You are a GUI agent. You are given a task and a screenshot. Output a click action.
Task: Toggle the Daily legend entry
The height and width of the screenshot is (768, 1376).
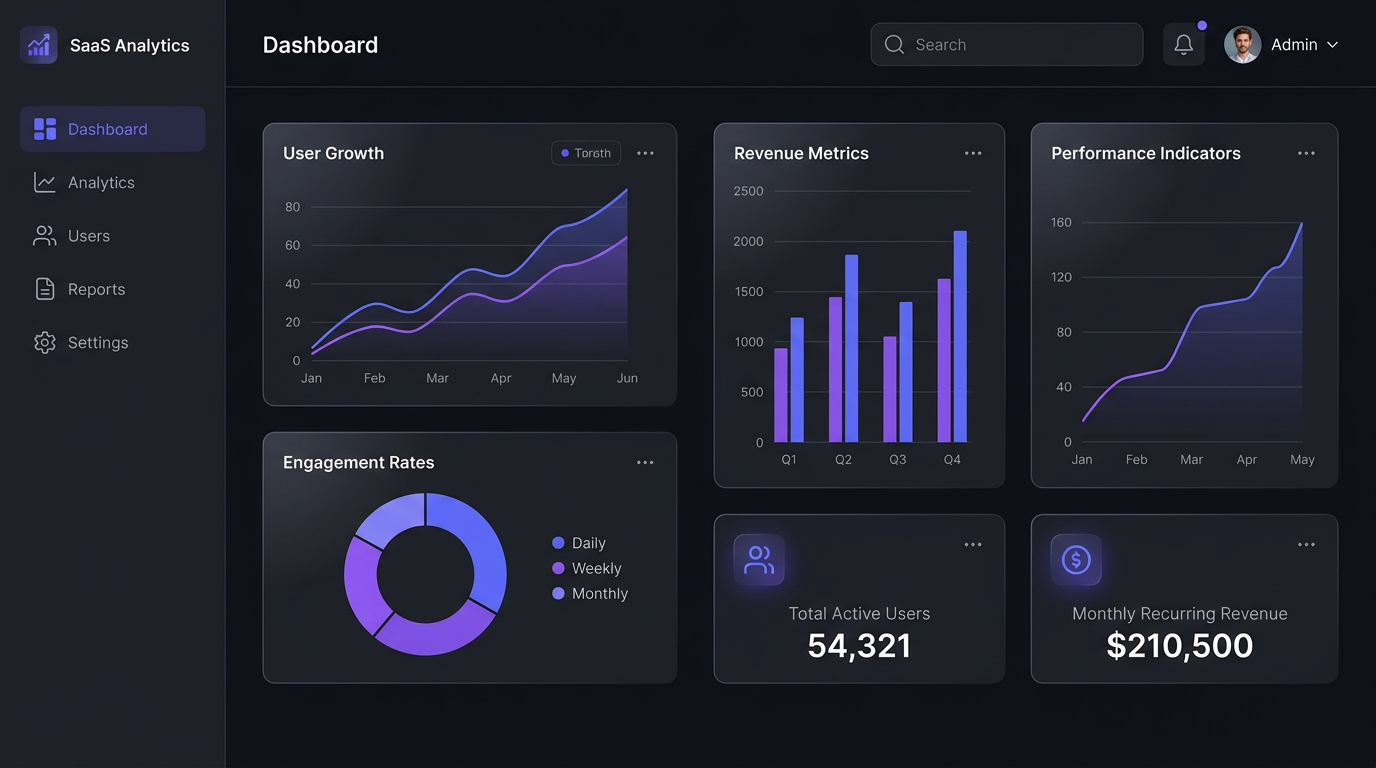click(579, 543)
